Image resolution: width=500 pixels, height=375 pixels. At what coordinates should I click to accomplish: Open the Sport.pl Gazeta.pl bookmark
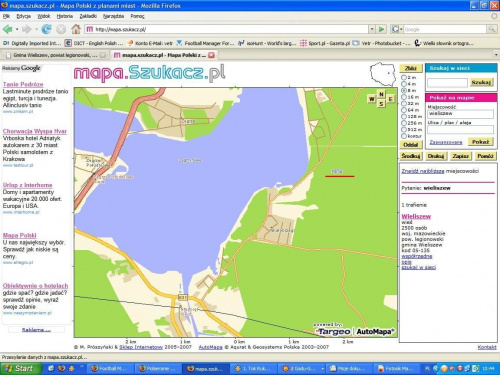tap(325, 43)
